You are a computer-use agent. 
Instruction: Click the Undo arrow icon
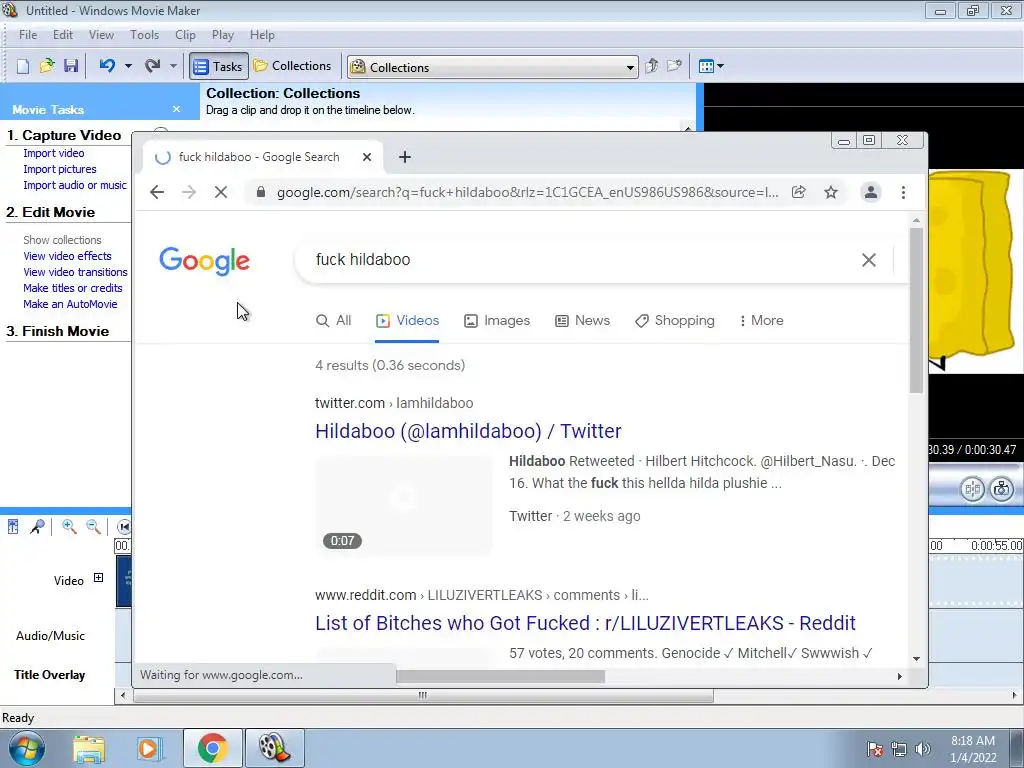tap(107, 66)
